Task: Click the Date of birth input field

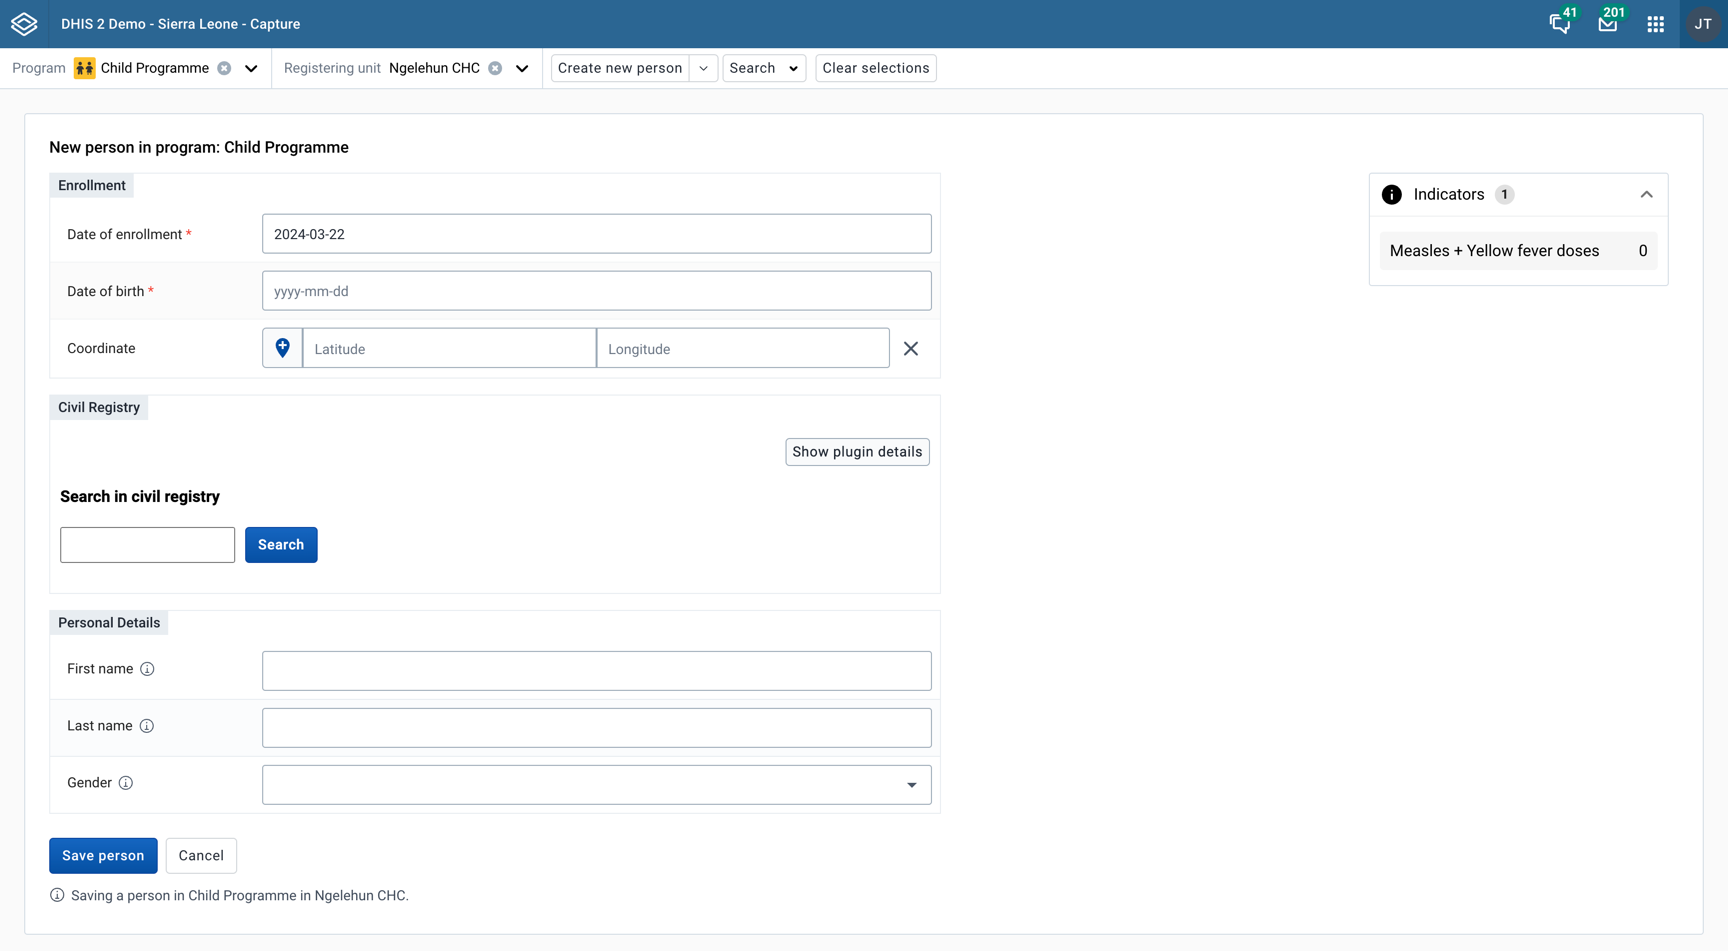Action: 596,290
